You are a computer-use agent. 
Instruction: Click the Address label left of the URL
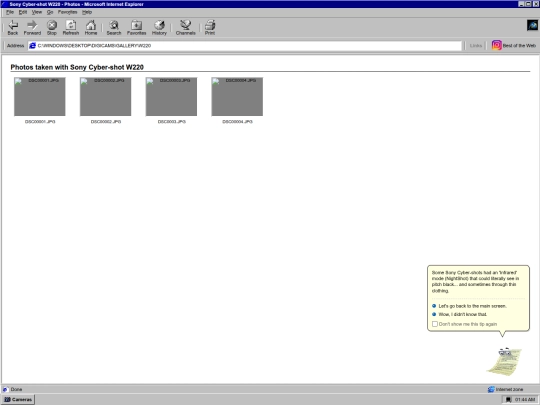tap(15, 45)
